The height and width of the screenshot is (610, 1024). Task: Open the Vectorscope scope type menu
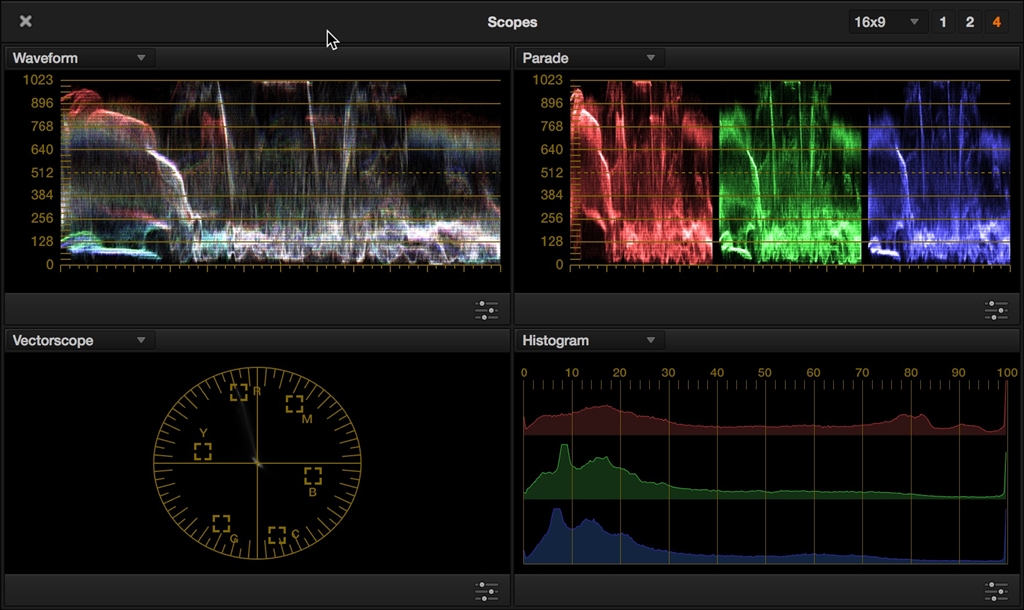point(140,340)
